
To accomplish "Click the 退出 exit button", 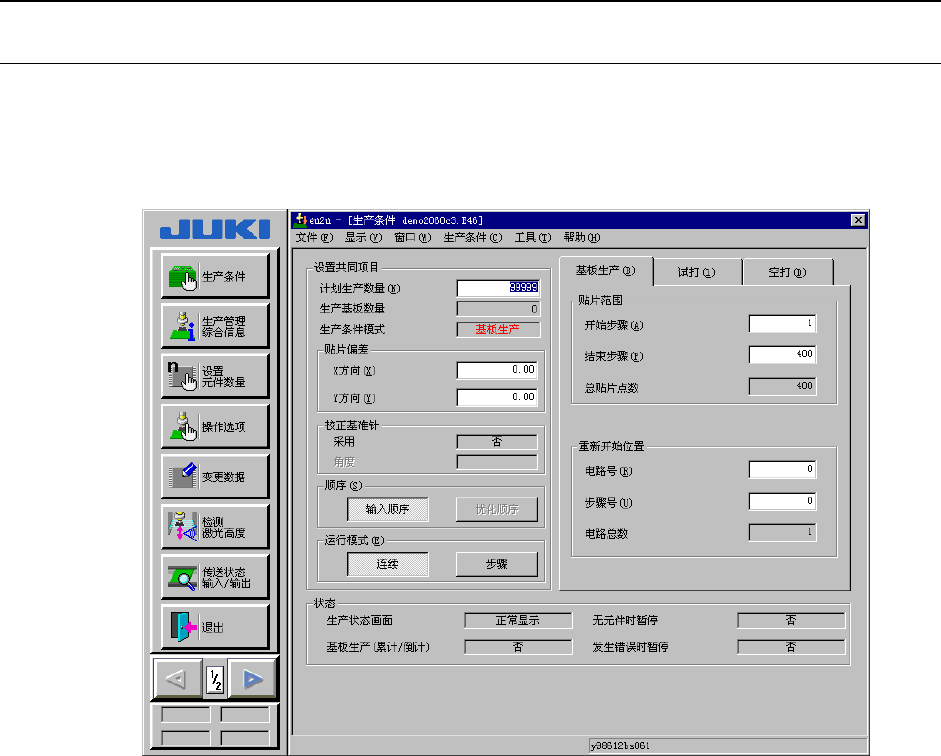I will pyautogui.click(x=215, y=627).
